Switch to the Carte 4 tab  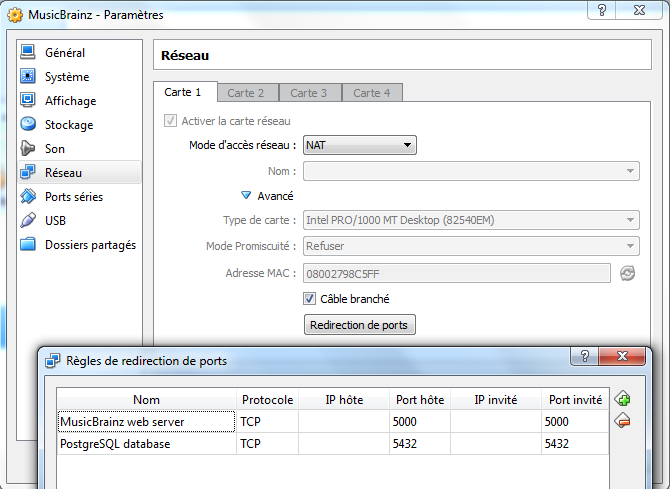(372, 93)
